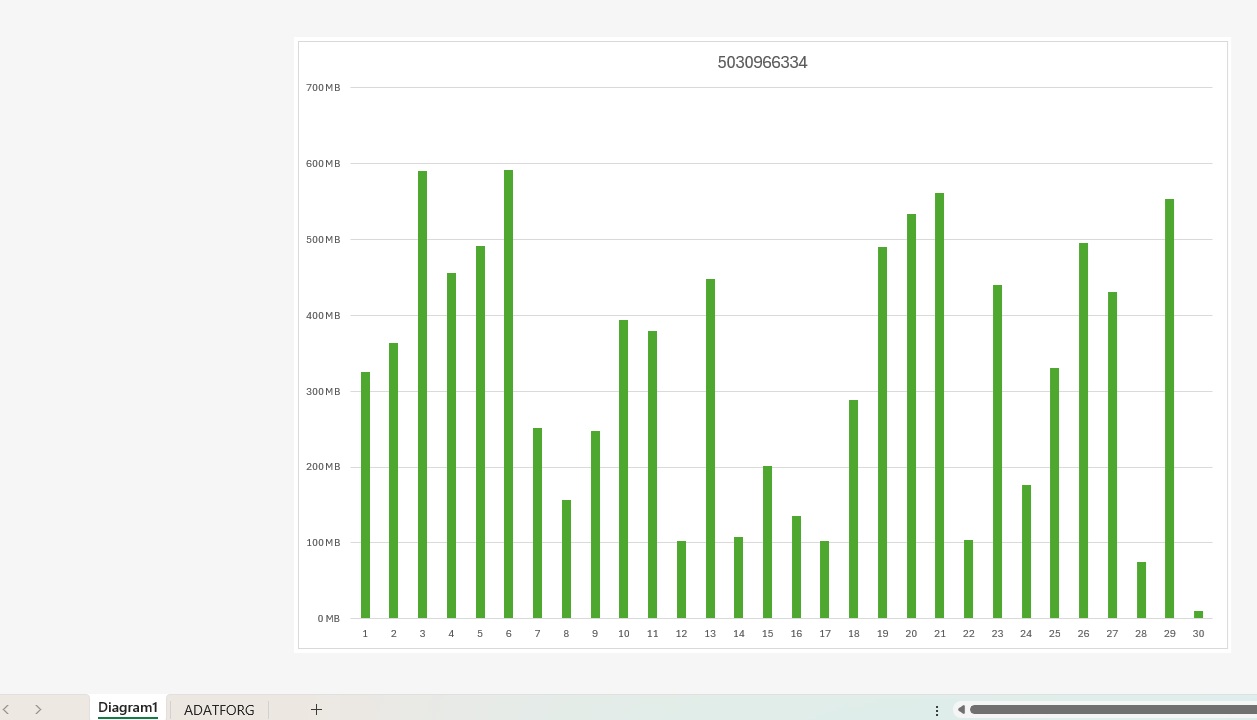Select the bar for category 10

point(623,468)
